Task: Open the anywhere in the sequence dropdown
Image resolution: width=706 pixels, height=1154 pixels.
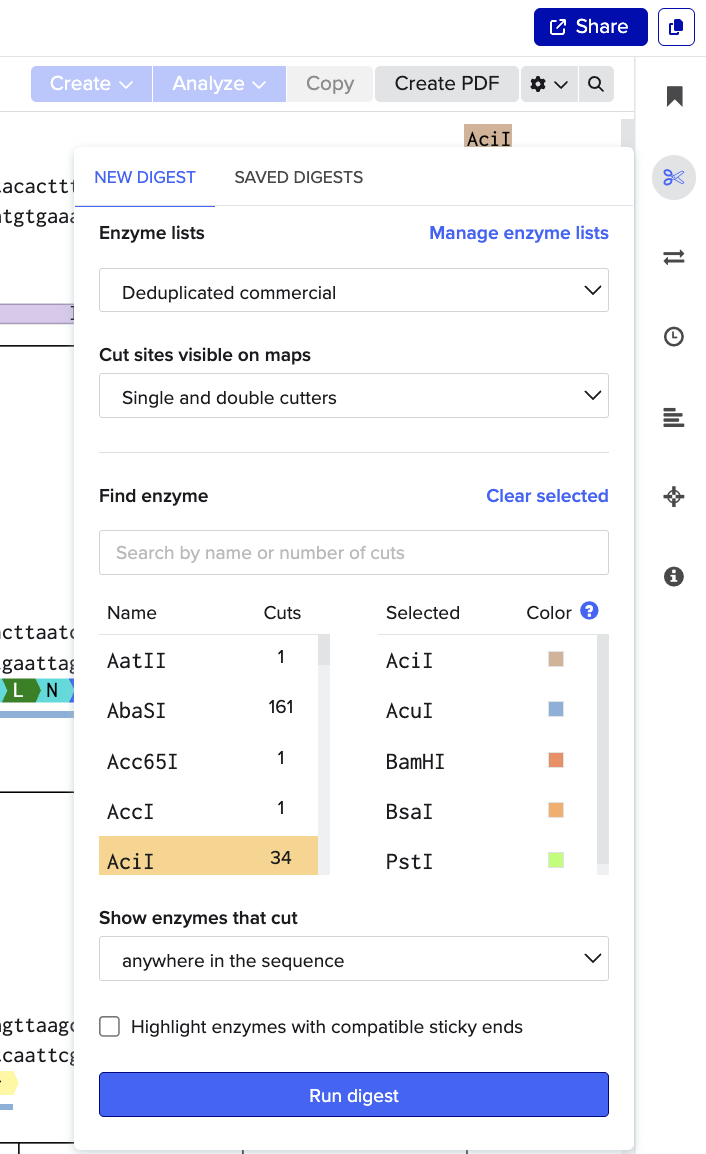Action: (x=354, y=959)
